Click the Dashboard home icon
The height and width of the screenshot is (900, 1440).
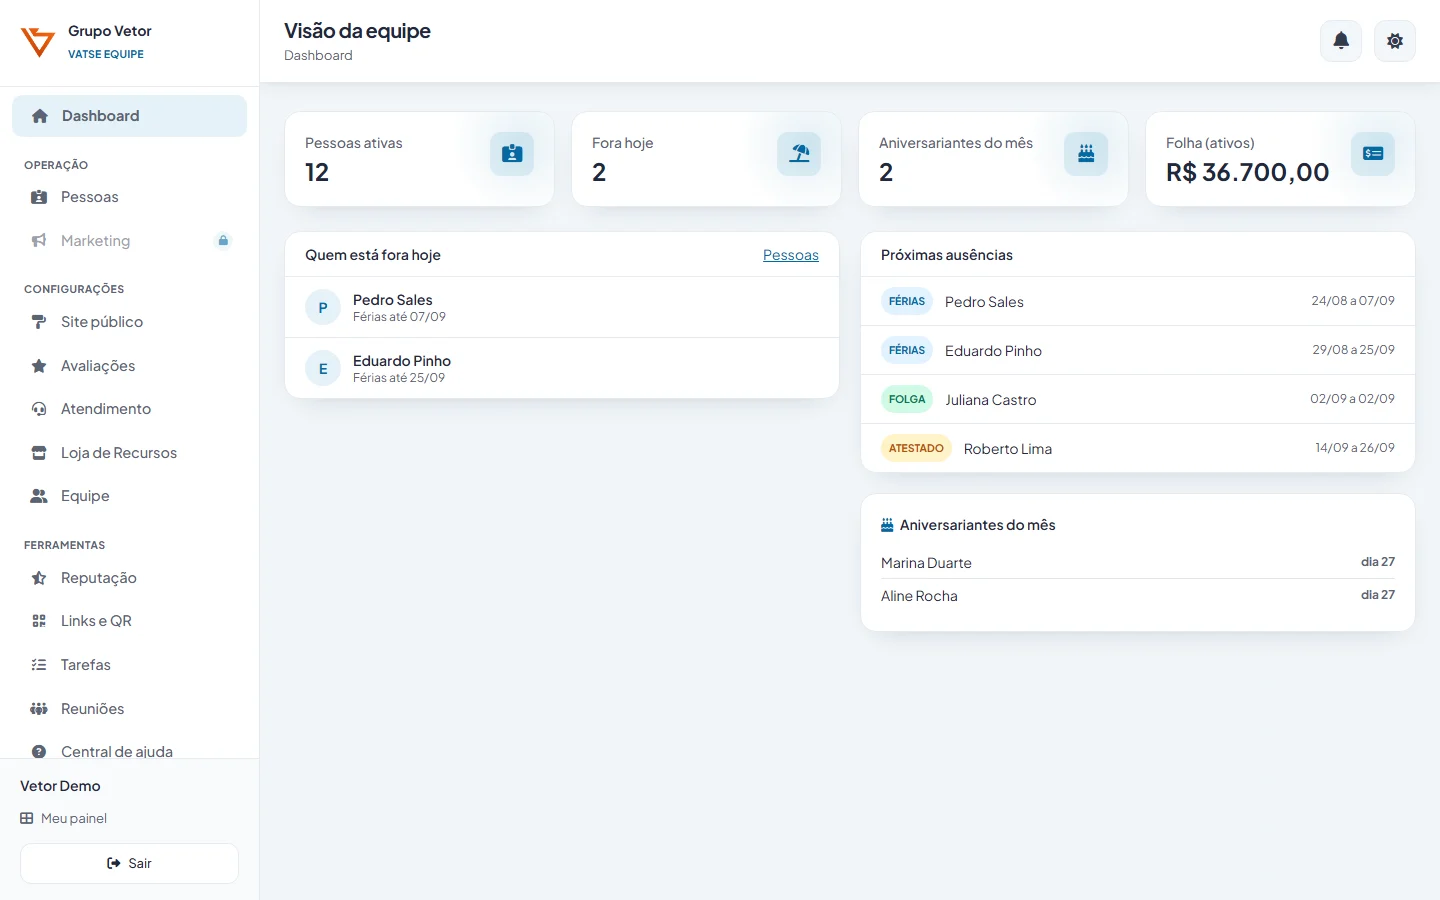(x=40, y=116)
